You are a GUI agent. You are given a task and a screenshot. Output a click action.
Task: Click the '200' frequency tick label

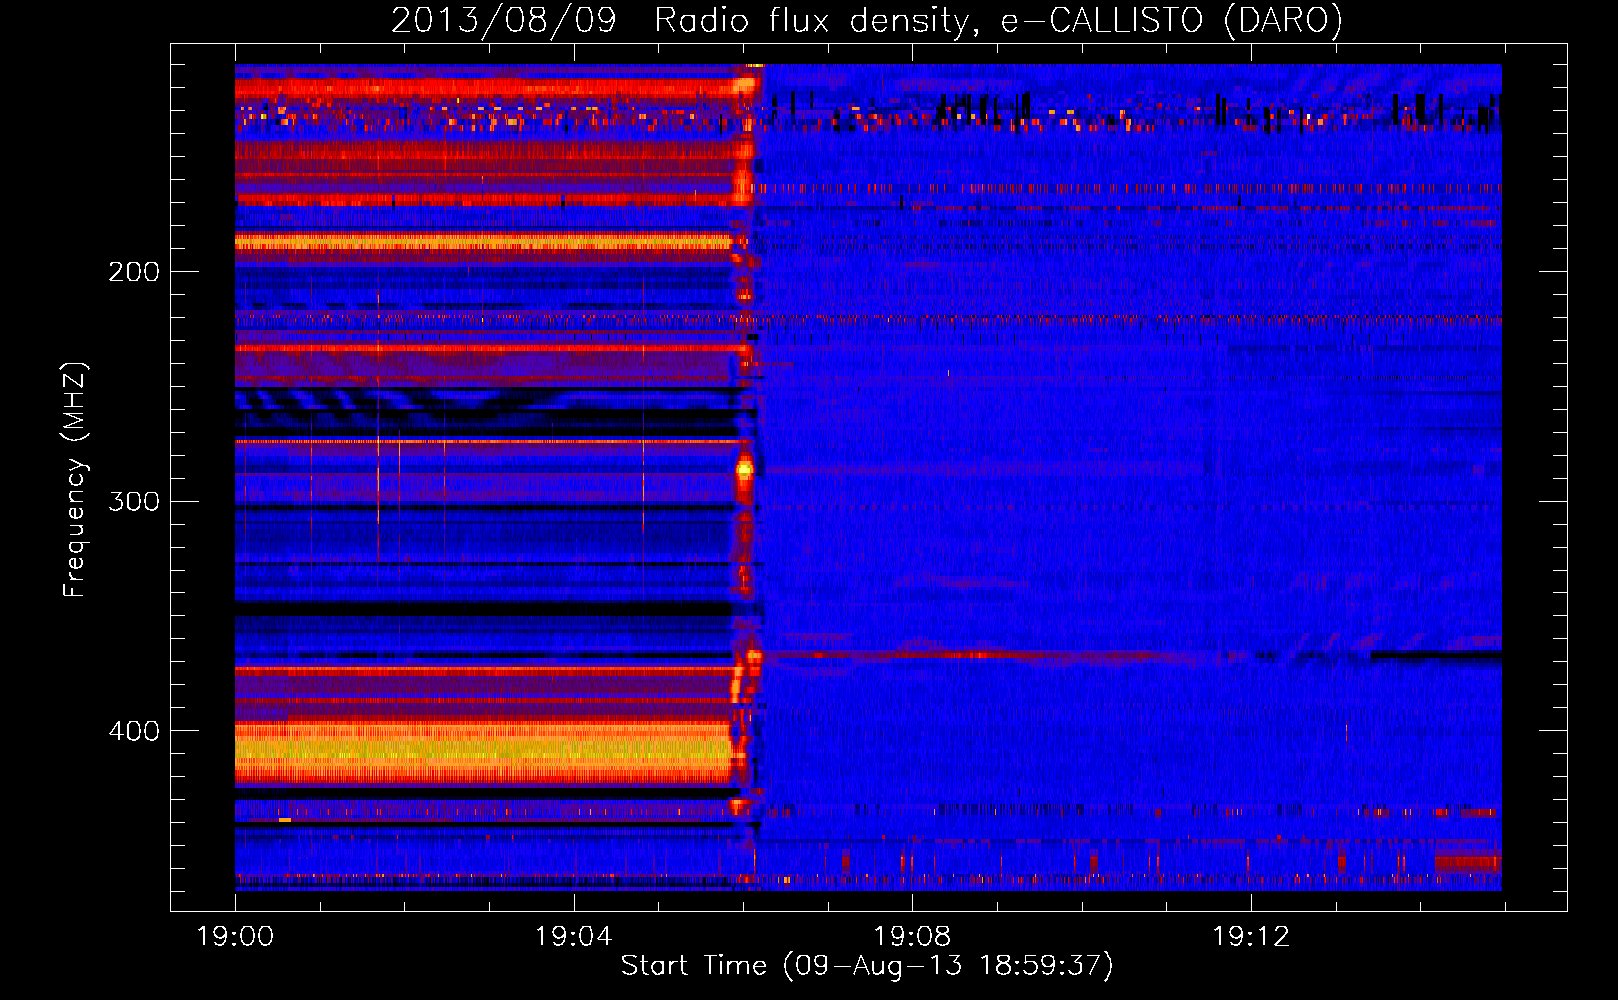[x=134, y=272]
